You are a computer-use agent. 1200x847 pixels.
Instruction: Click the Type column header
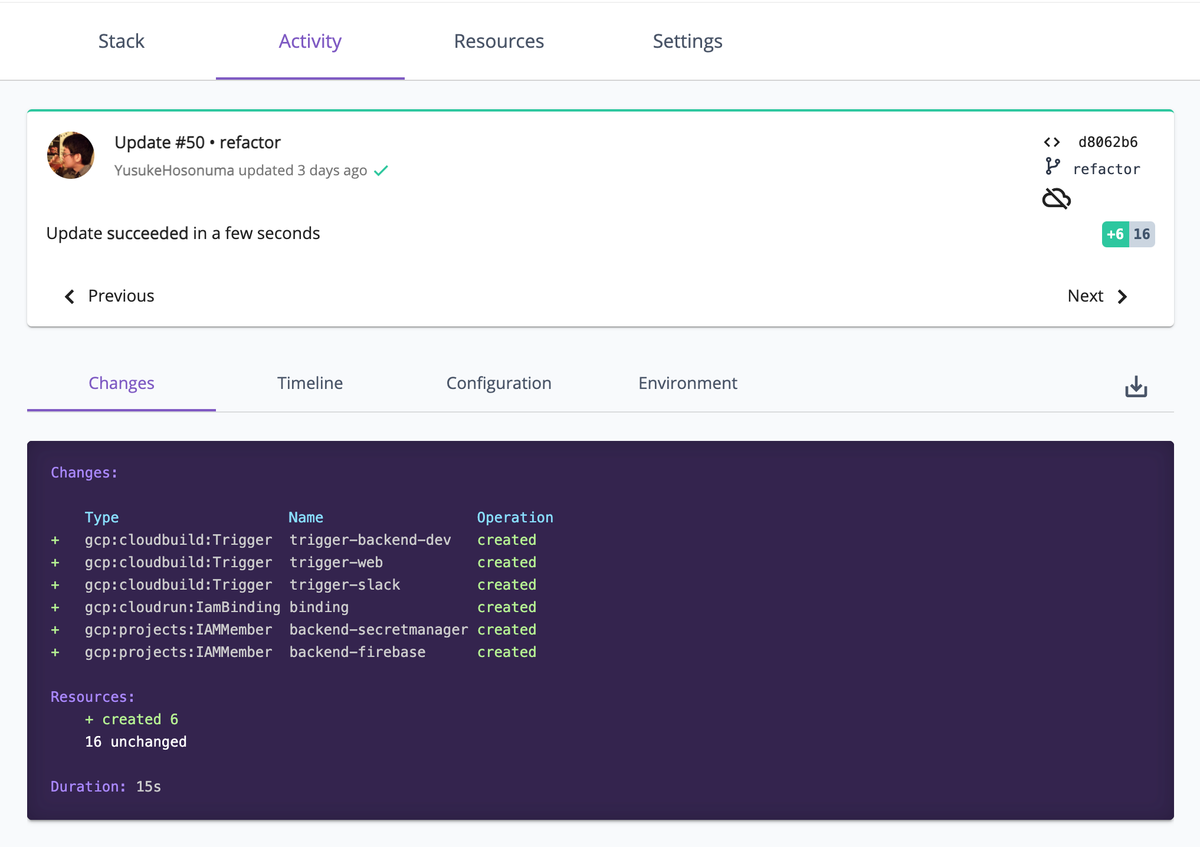click(x=102, y=517)
